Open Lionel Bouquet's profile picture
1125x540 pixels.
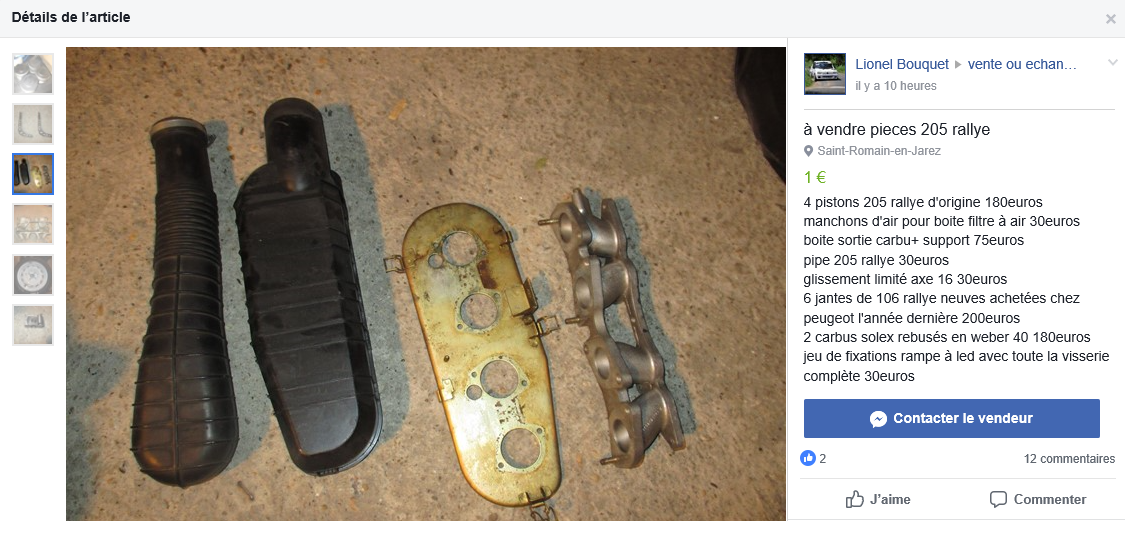pos(824,74)
